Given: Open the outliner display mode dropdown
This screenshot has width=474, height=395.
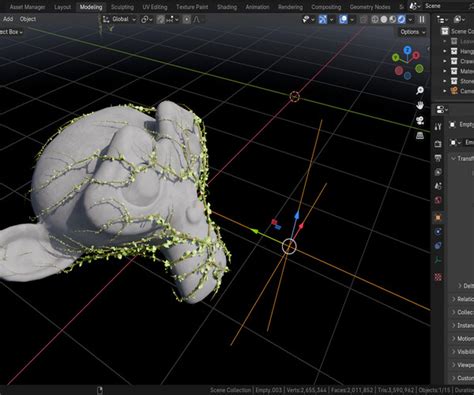Looking at the screenshot, I should [442, 20].
